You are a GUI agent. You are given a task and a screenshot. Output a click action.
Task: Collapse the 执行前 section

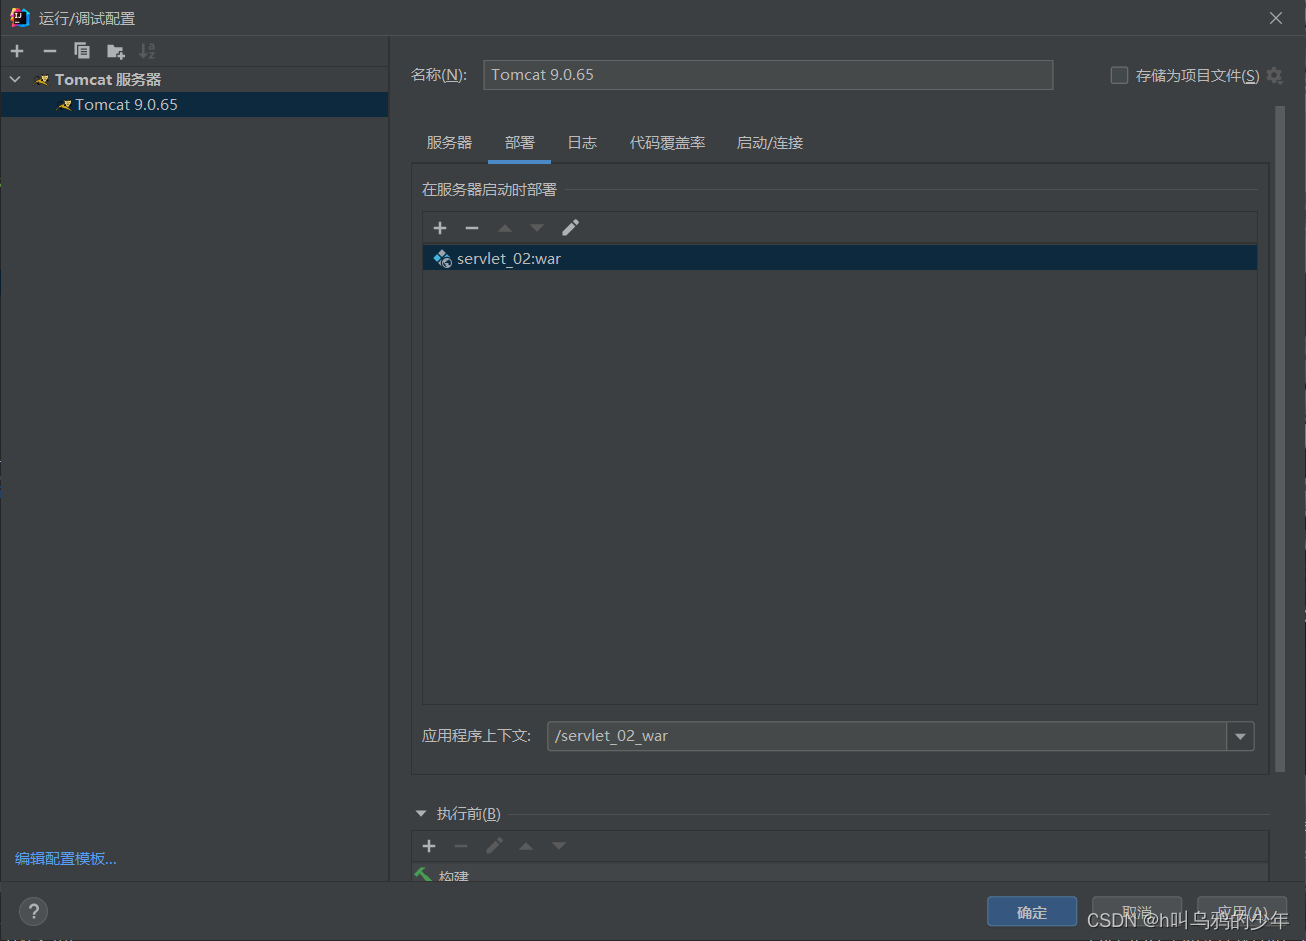click(421, 814)
